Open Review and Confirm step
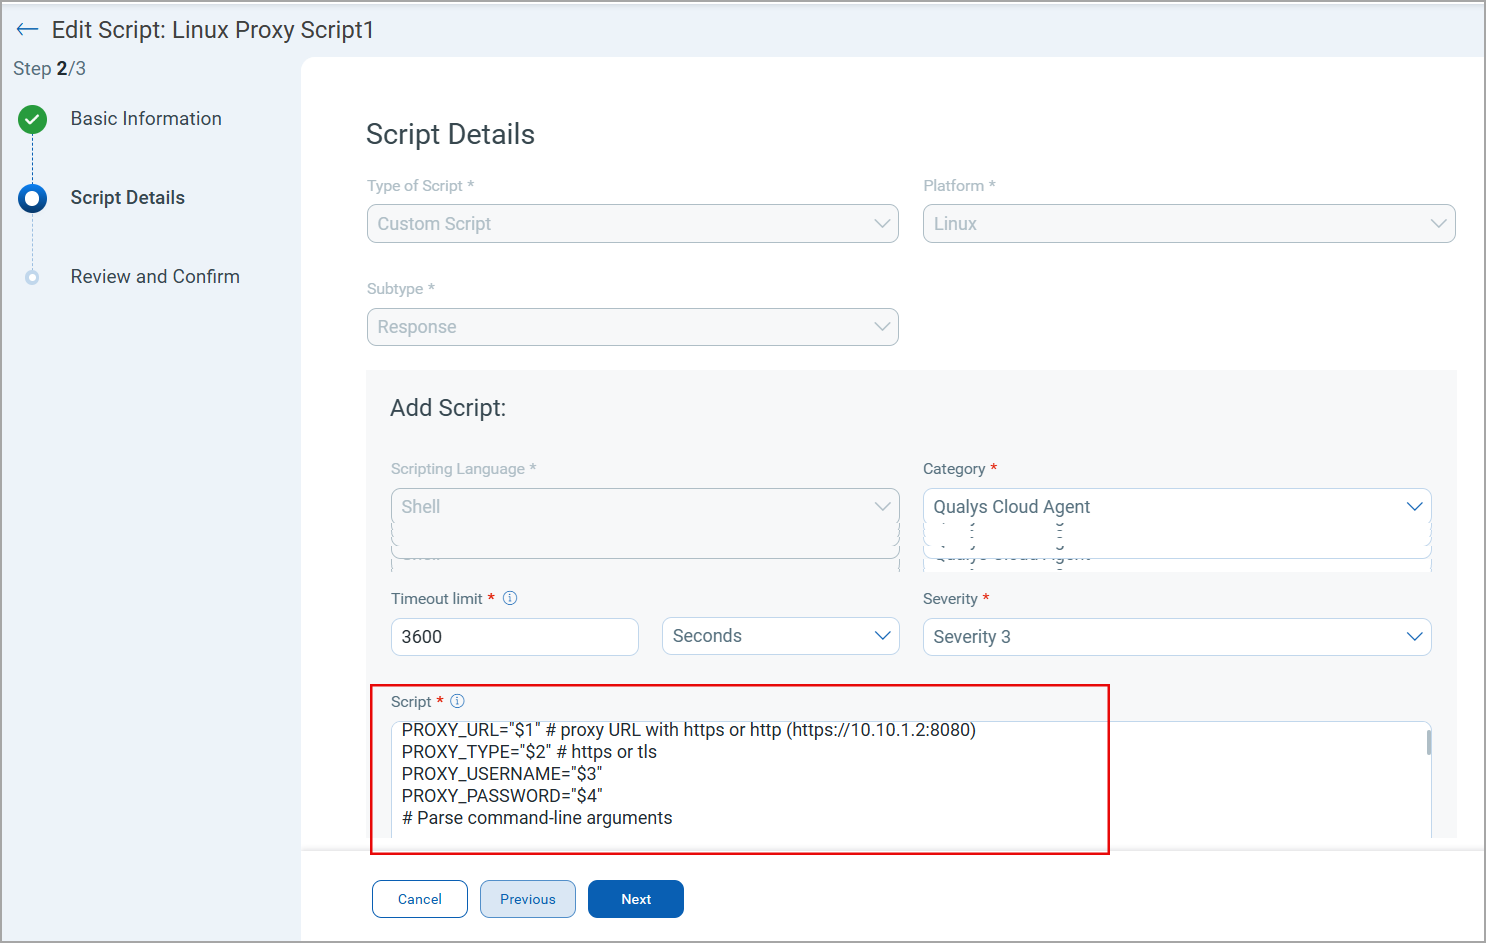1486x943 pixels. pos(155,277)
